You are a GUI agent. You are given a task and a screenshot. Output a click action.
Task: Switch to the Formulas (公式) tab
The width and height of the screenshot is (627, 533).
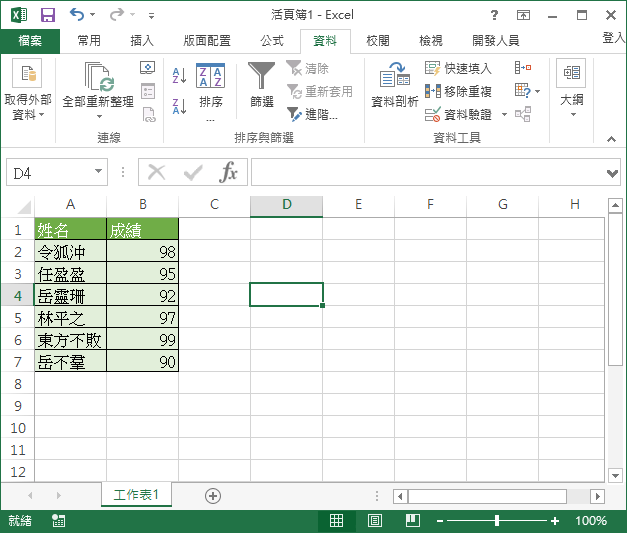tap(272, 41)
